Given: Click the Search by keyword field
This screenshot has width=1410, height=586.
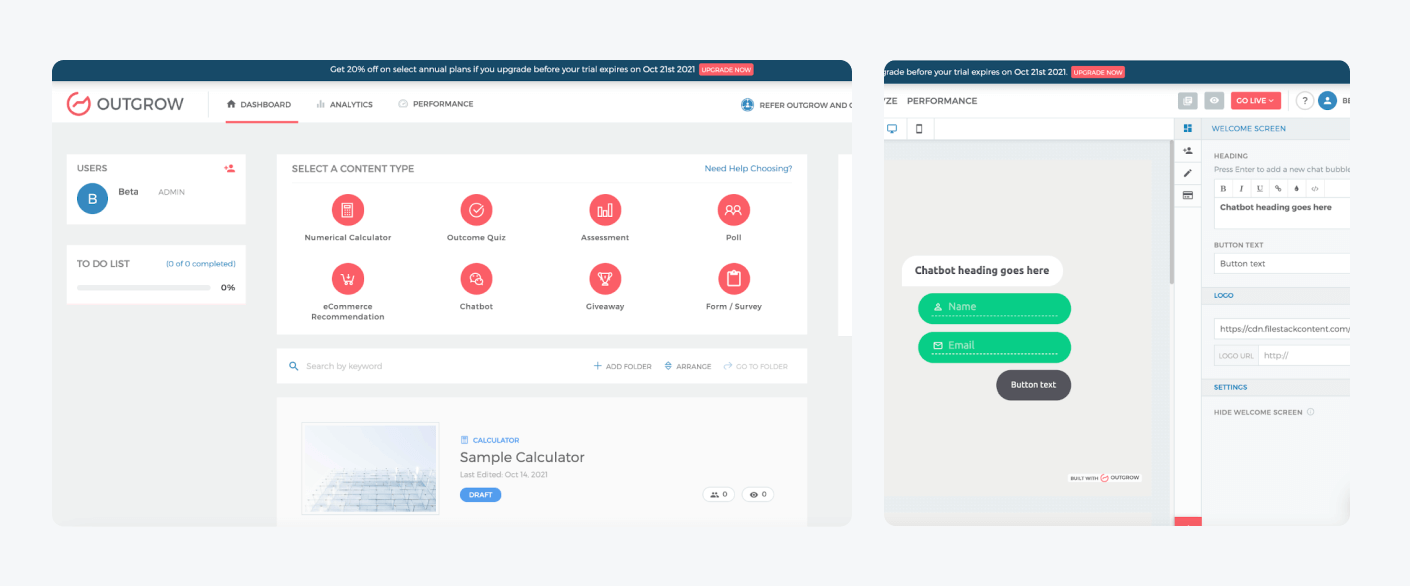Looking at the screenshot, I should [430, 366].
